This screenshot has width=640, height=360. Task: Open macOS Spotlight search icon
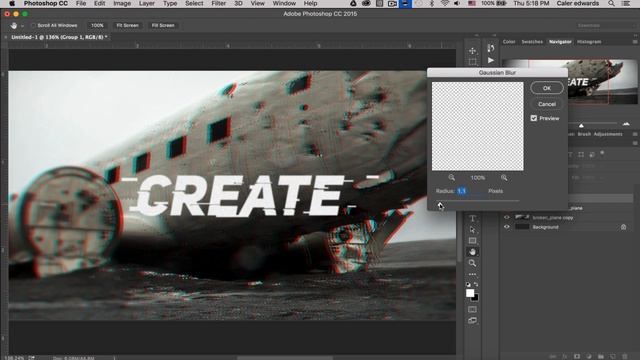coord(611,3)
